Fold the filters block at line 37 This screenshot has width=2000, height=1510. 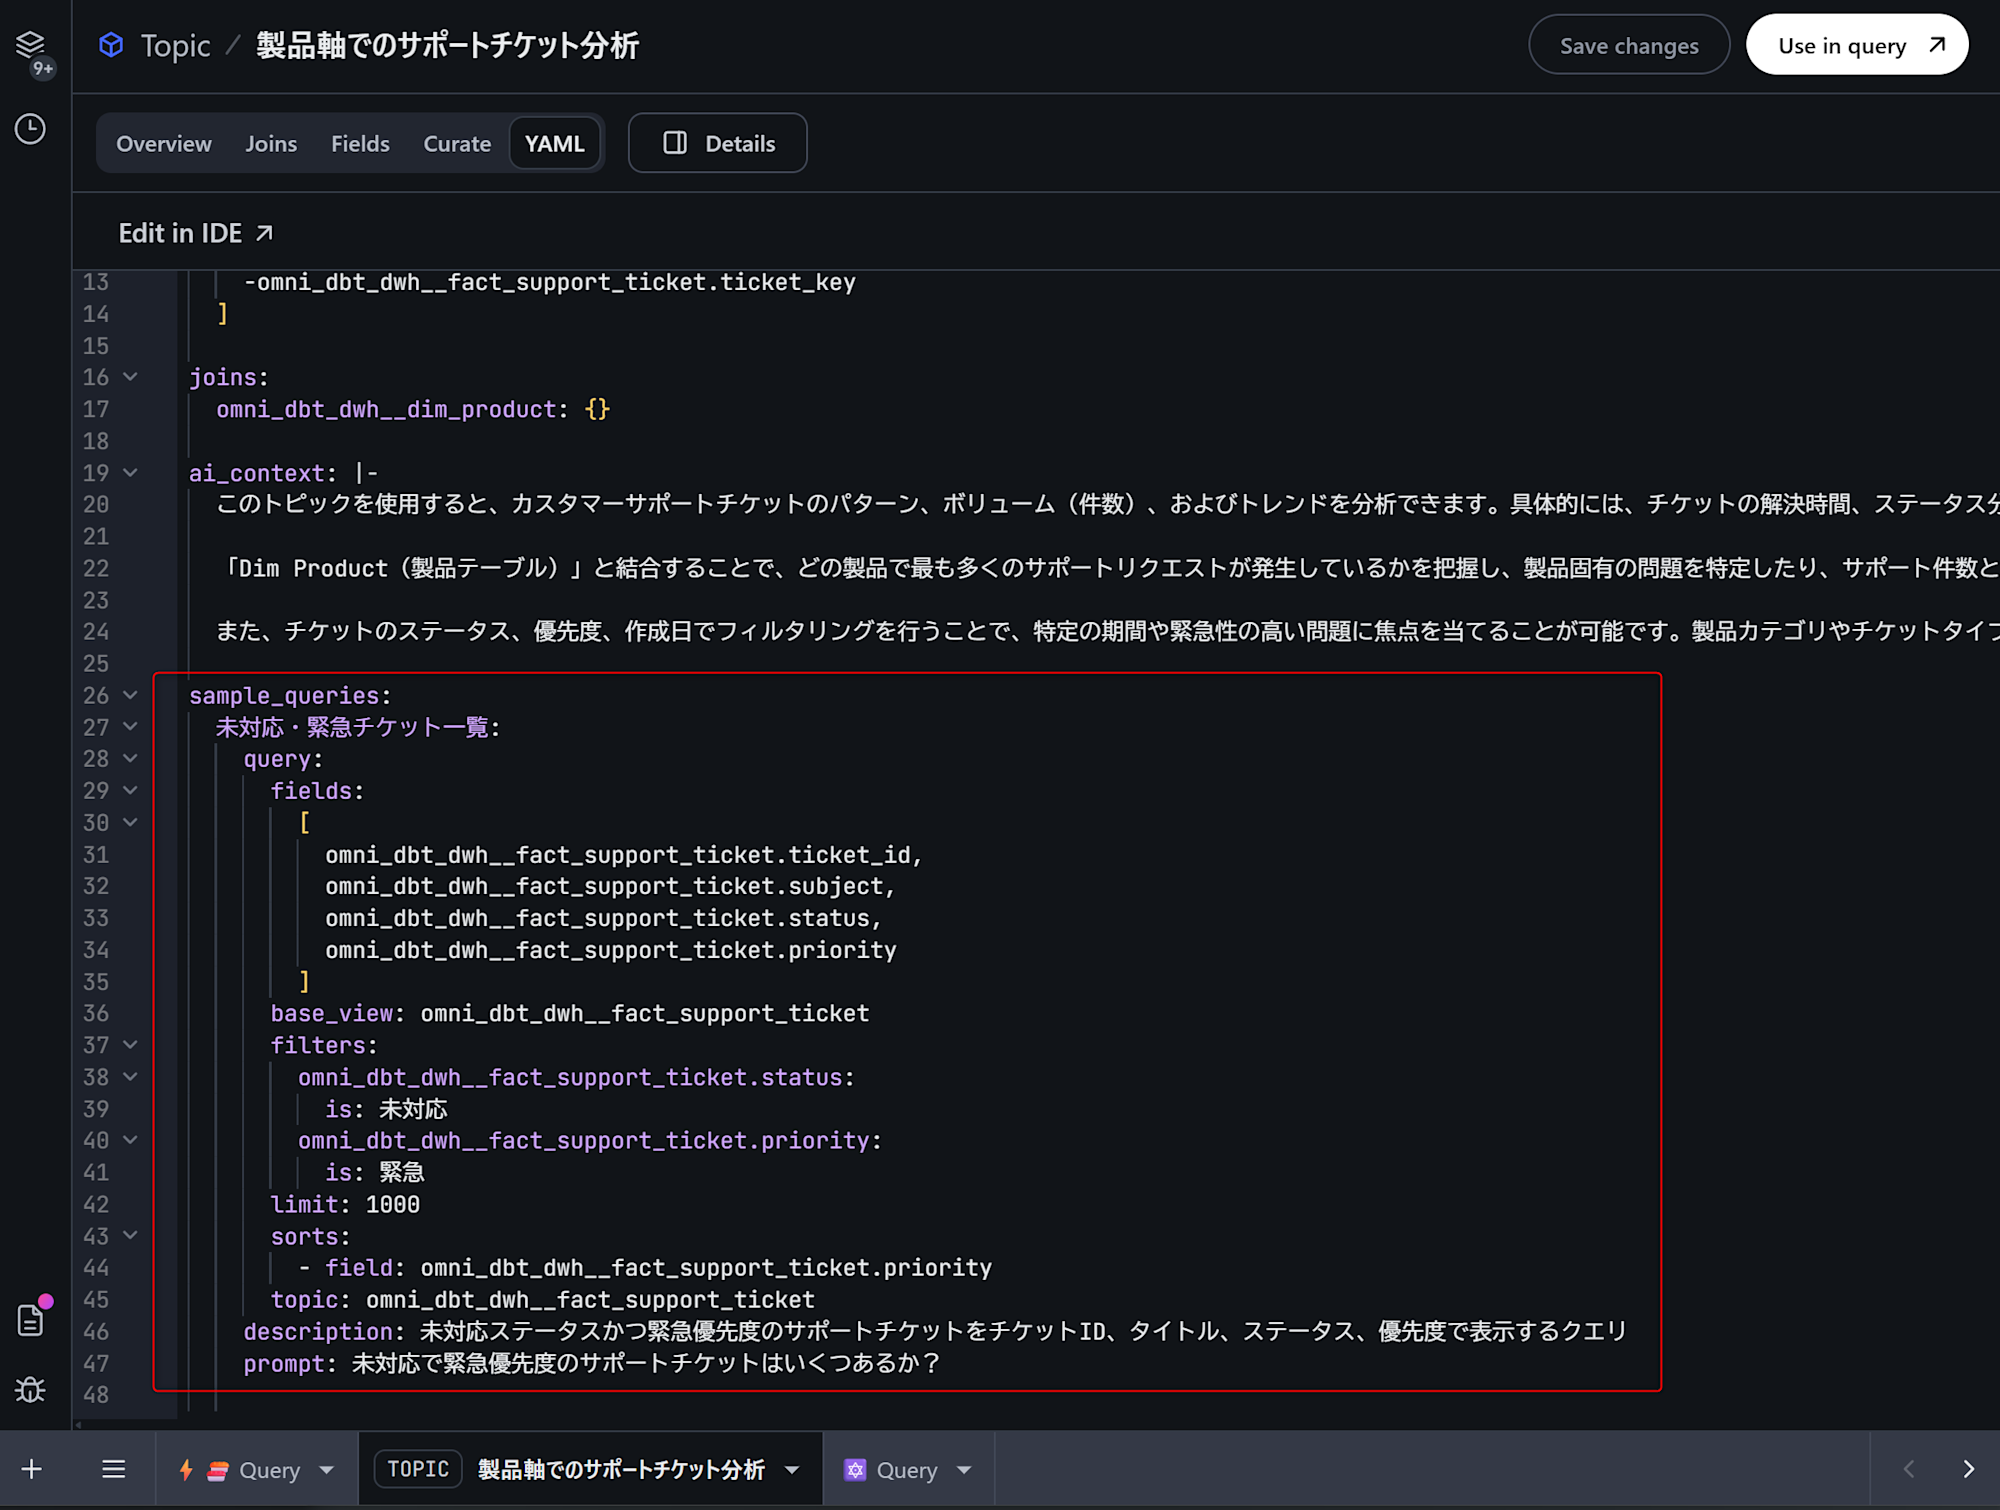coord(130,1045)
